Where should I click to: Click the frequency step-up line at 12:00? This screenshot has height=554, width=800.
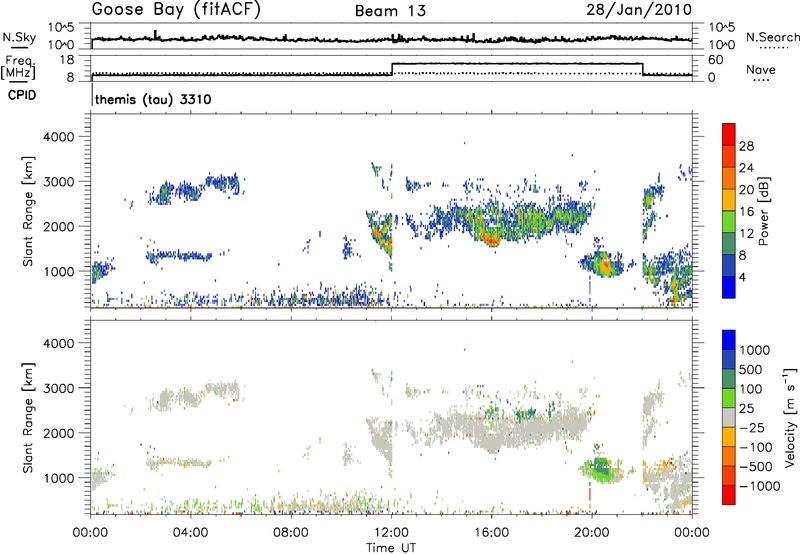click(392, 69)
